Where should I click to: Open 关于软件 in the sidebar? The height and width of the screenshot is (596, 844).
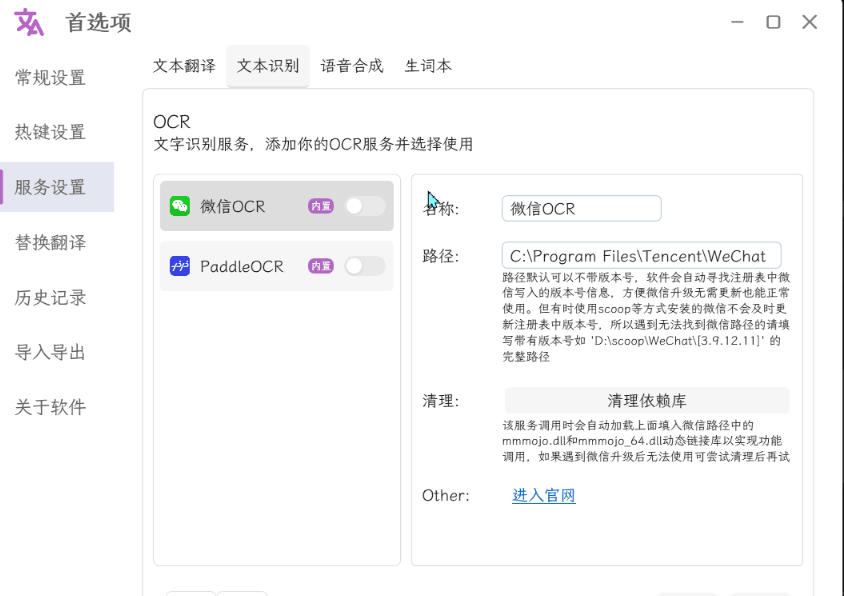50,407
